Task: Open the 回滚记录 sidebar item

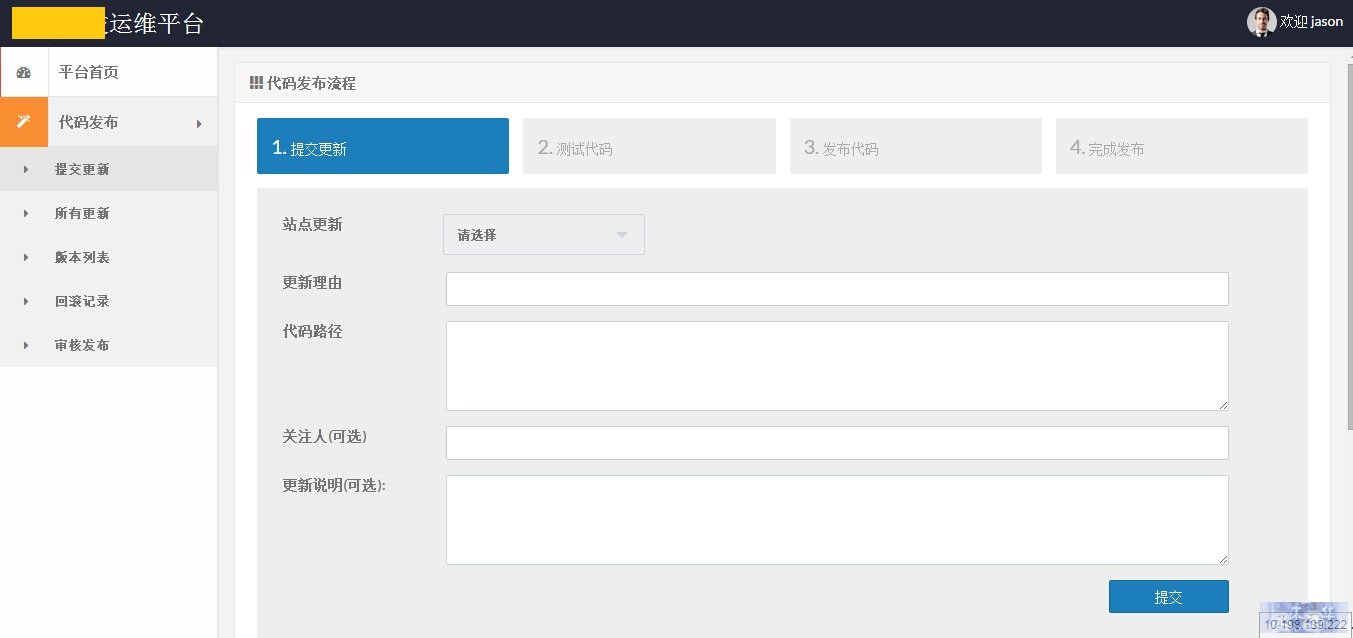Action: pos(109,301)
